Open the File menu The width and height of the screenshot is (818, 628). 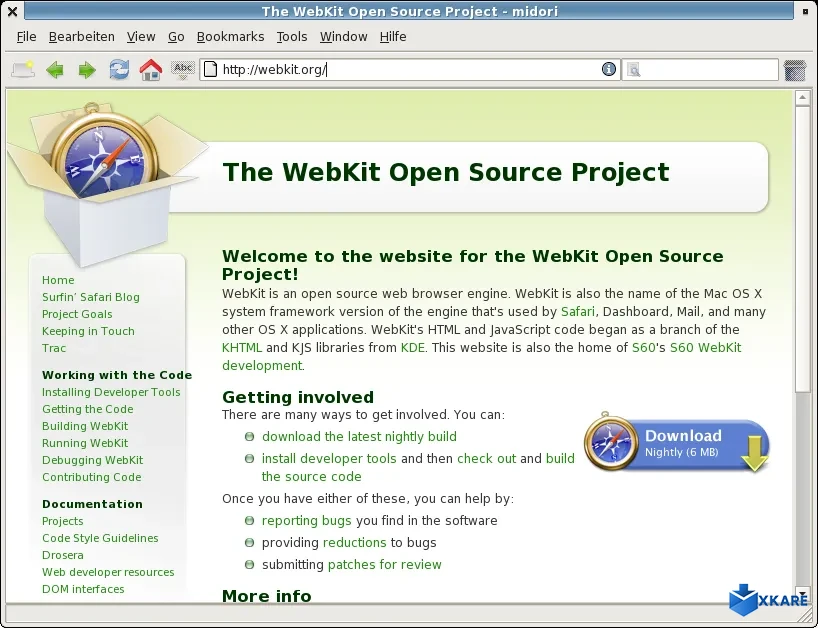click(27, 37)
